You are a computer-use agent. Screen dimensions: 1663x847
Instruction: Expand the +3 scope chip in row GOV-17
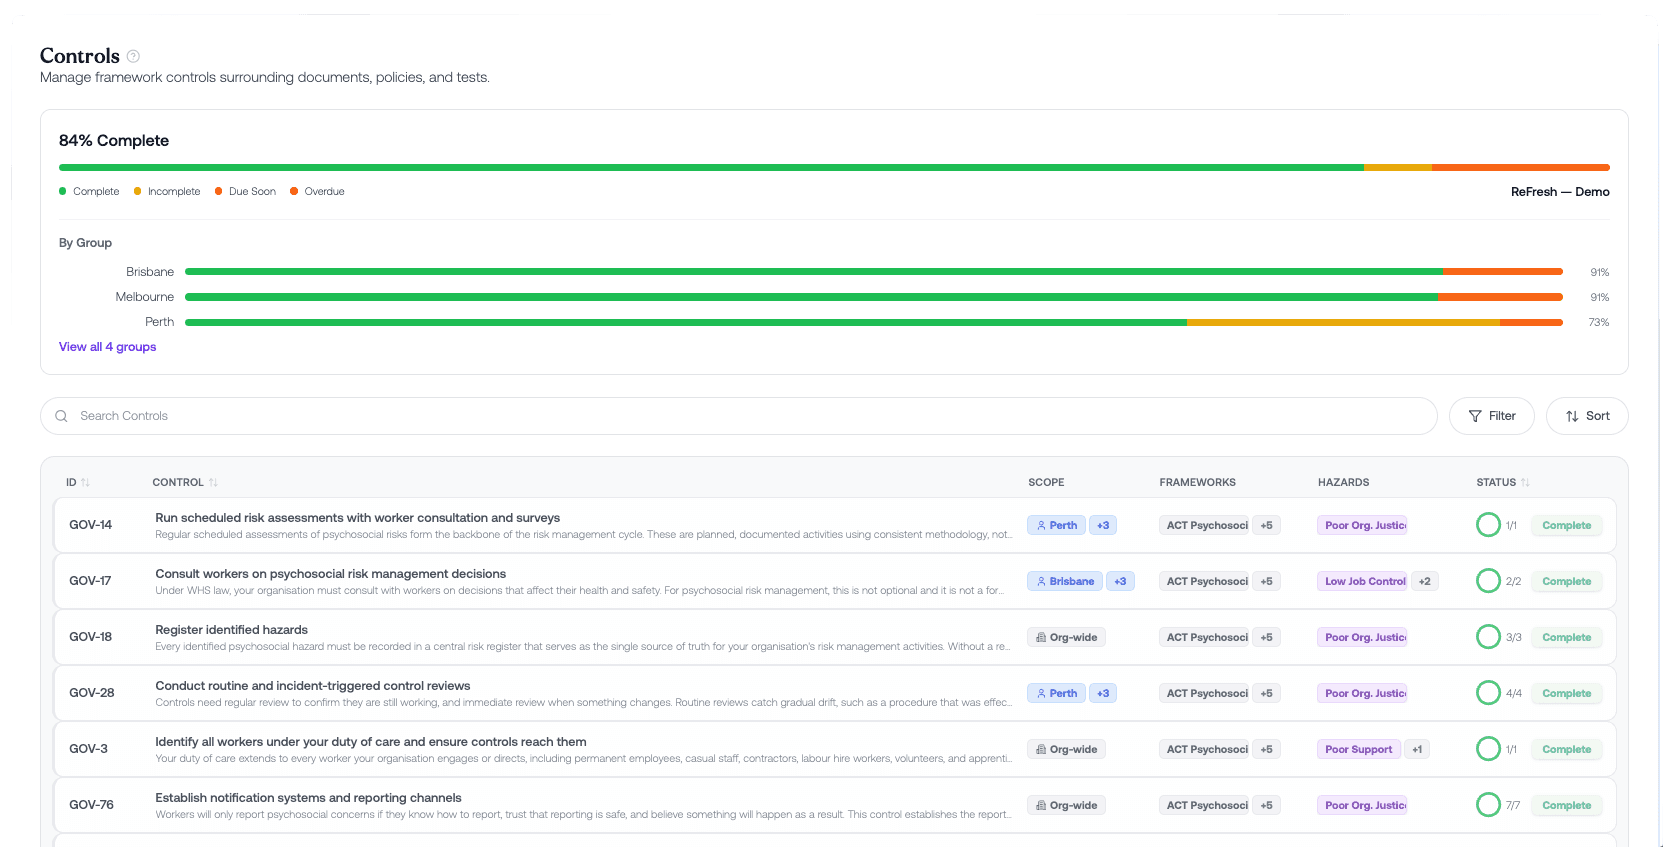[x=1120, y=581]
